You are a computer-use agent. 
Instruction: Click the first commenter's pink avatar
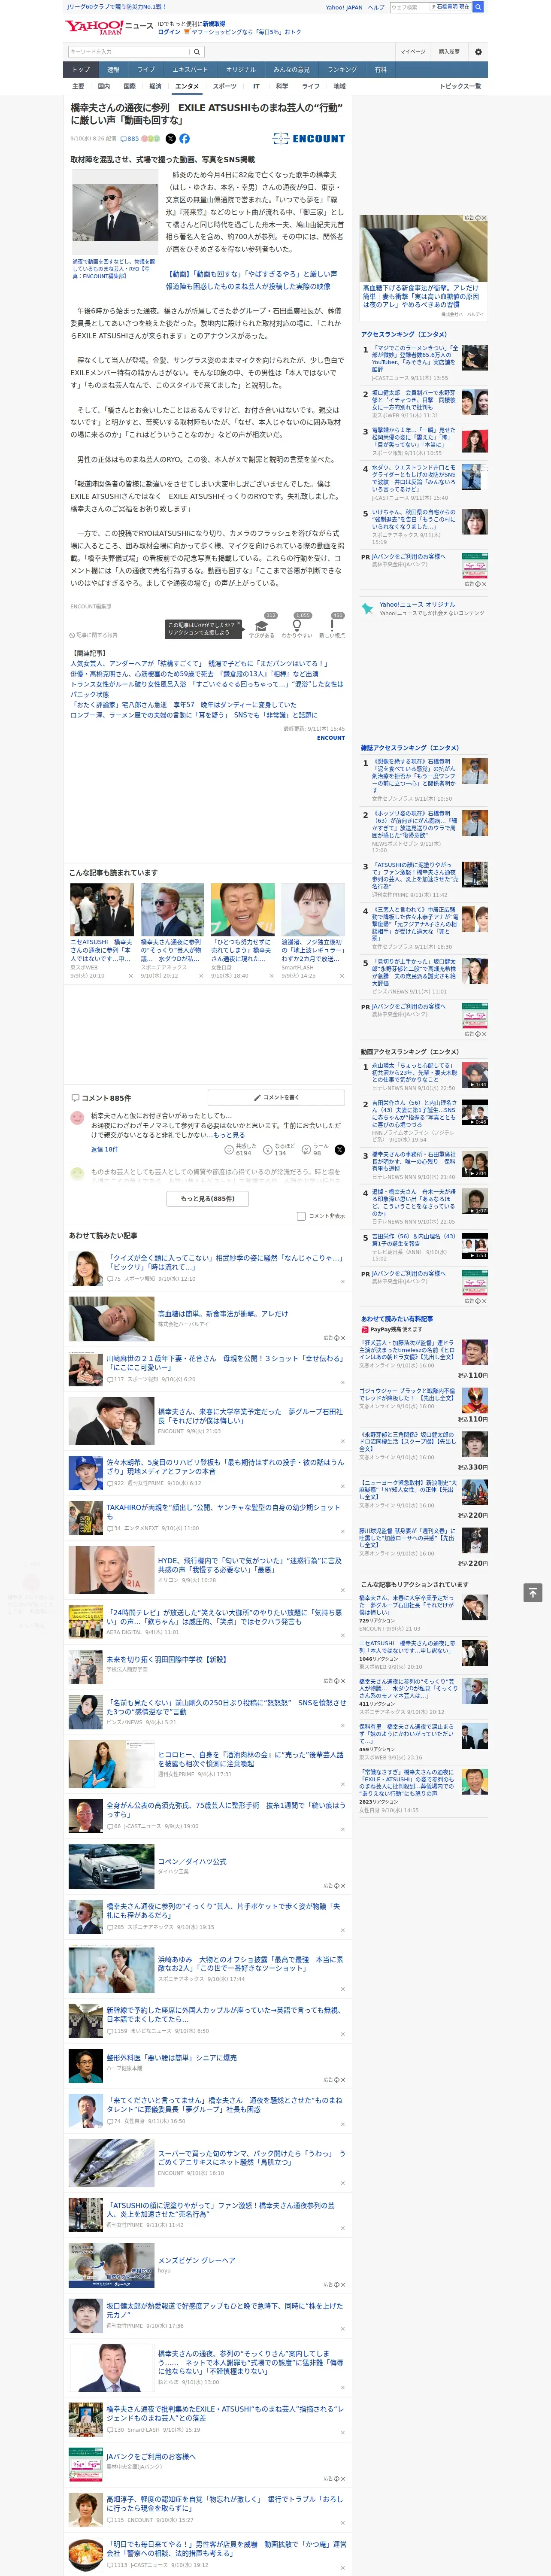coord(77,1118)
